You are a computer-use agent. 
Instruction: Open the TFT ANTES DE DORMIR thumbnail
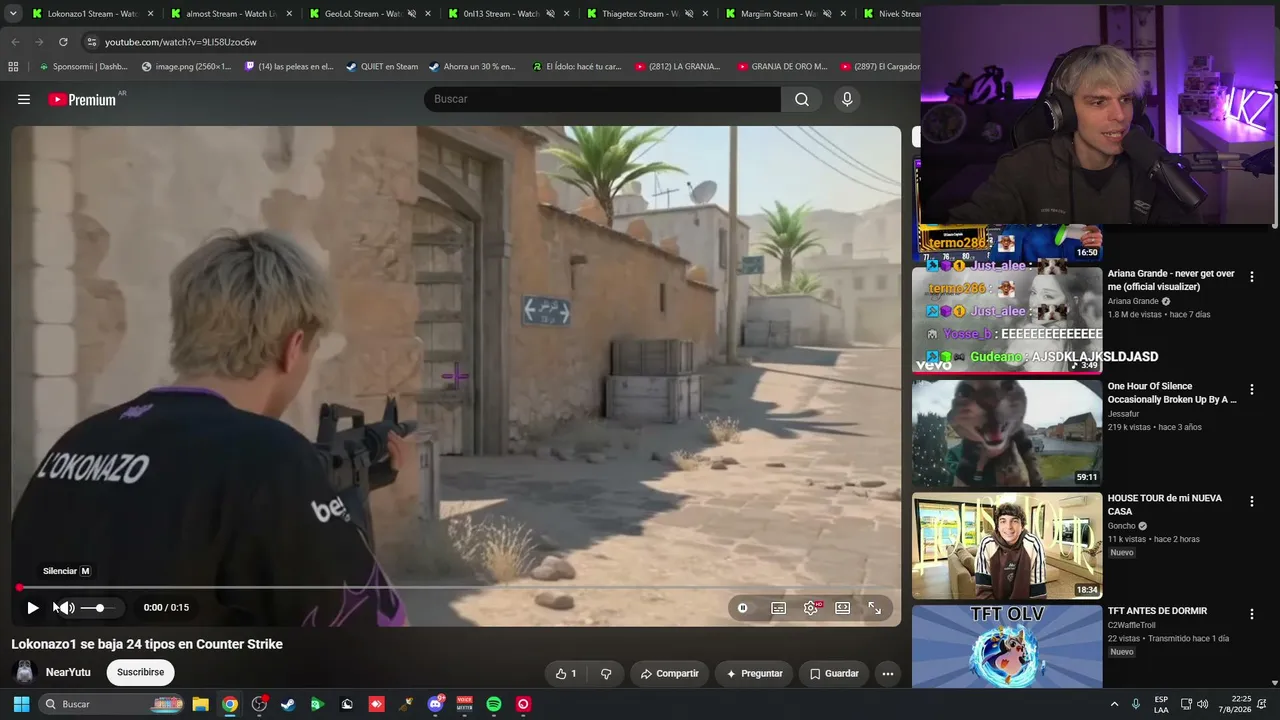click(x=1007, y=646)
